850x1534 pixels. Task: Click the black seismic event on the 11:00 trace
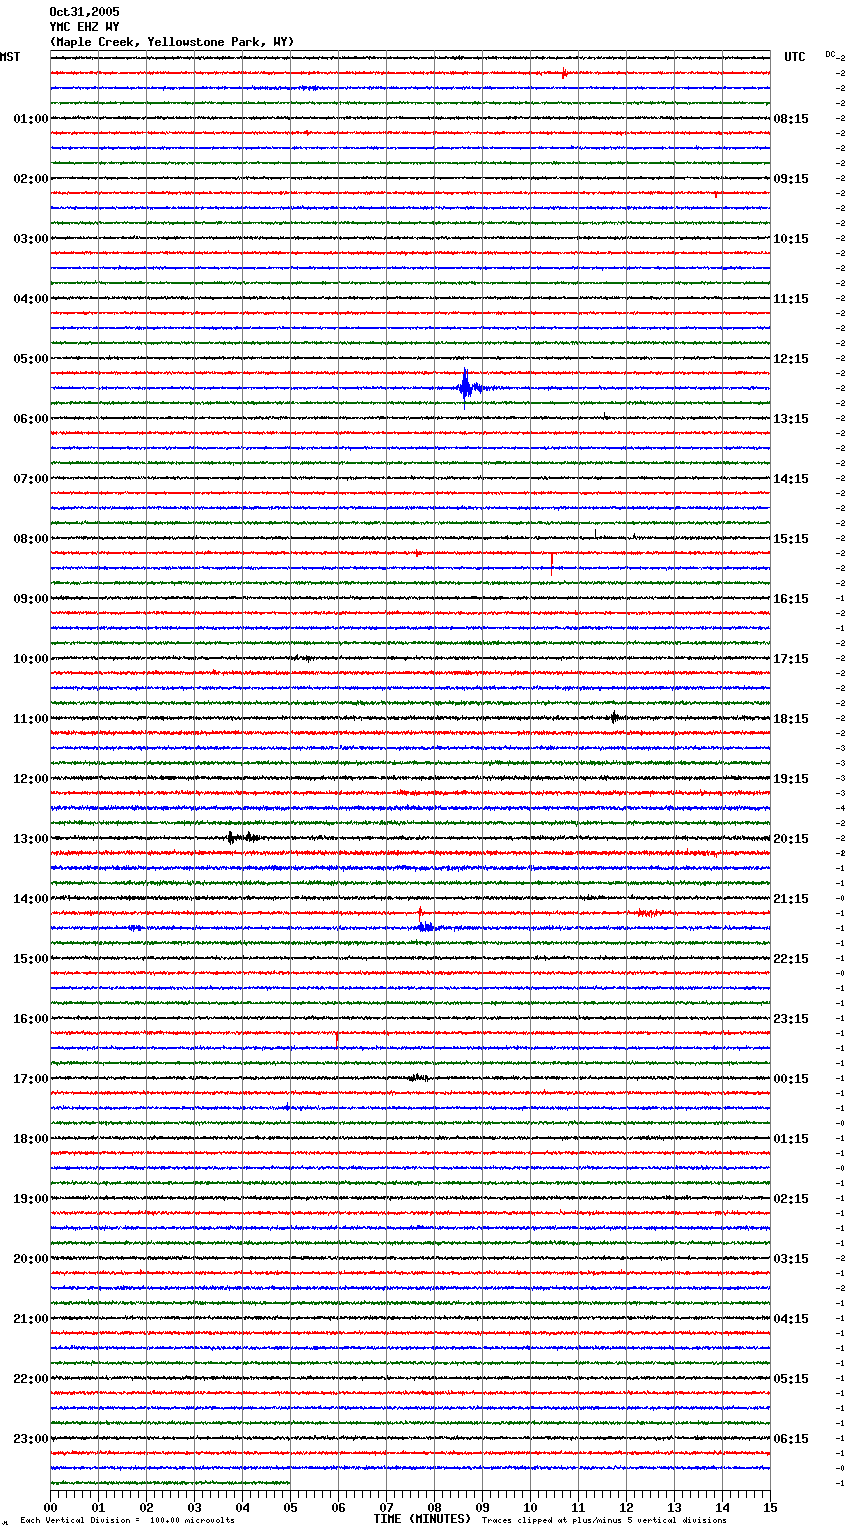click(614, 717)
